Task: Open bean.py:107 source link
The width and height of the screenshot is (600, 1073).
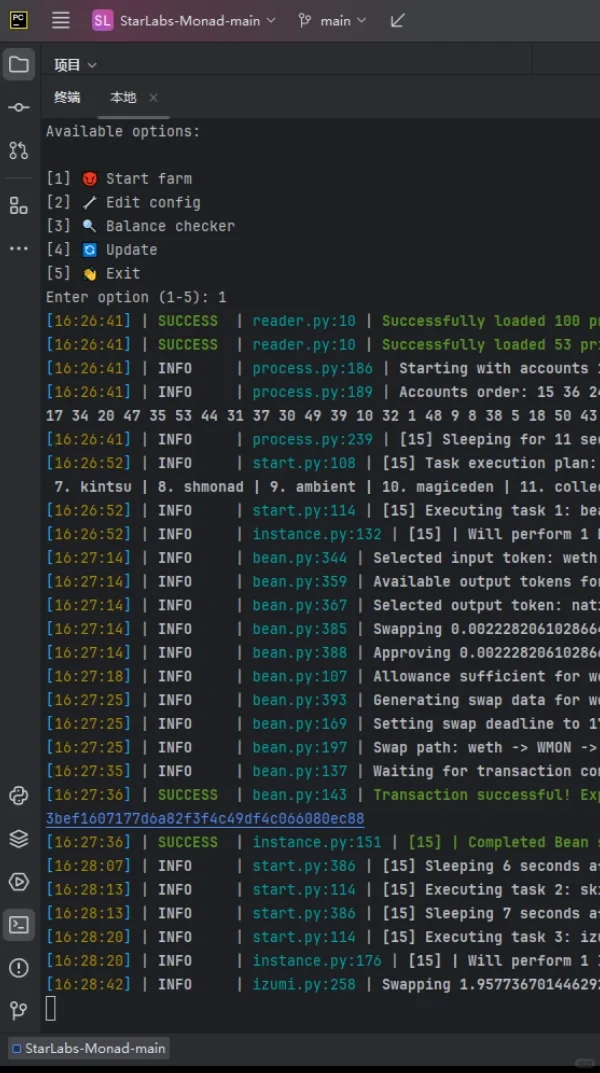Action: tap(300, 677)
